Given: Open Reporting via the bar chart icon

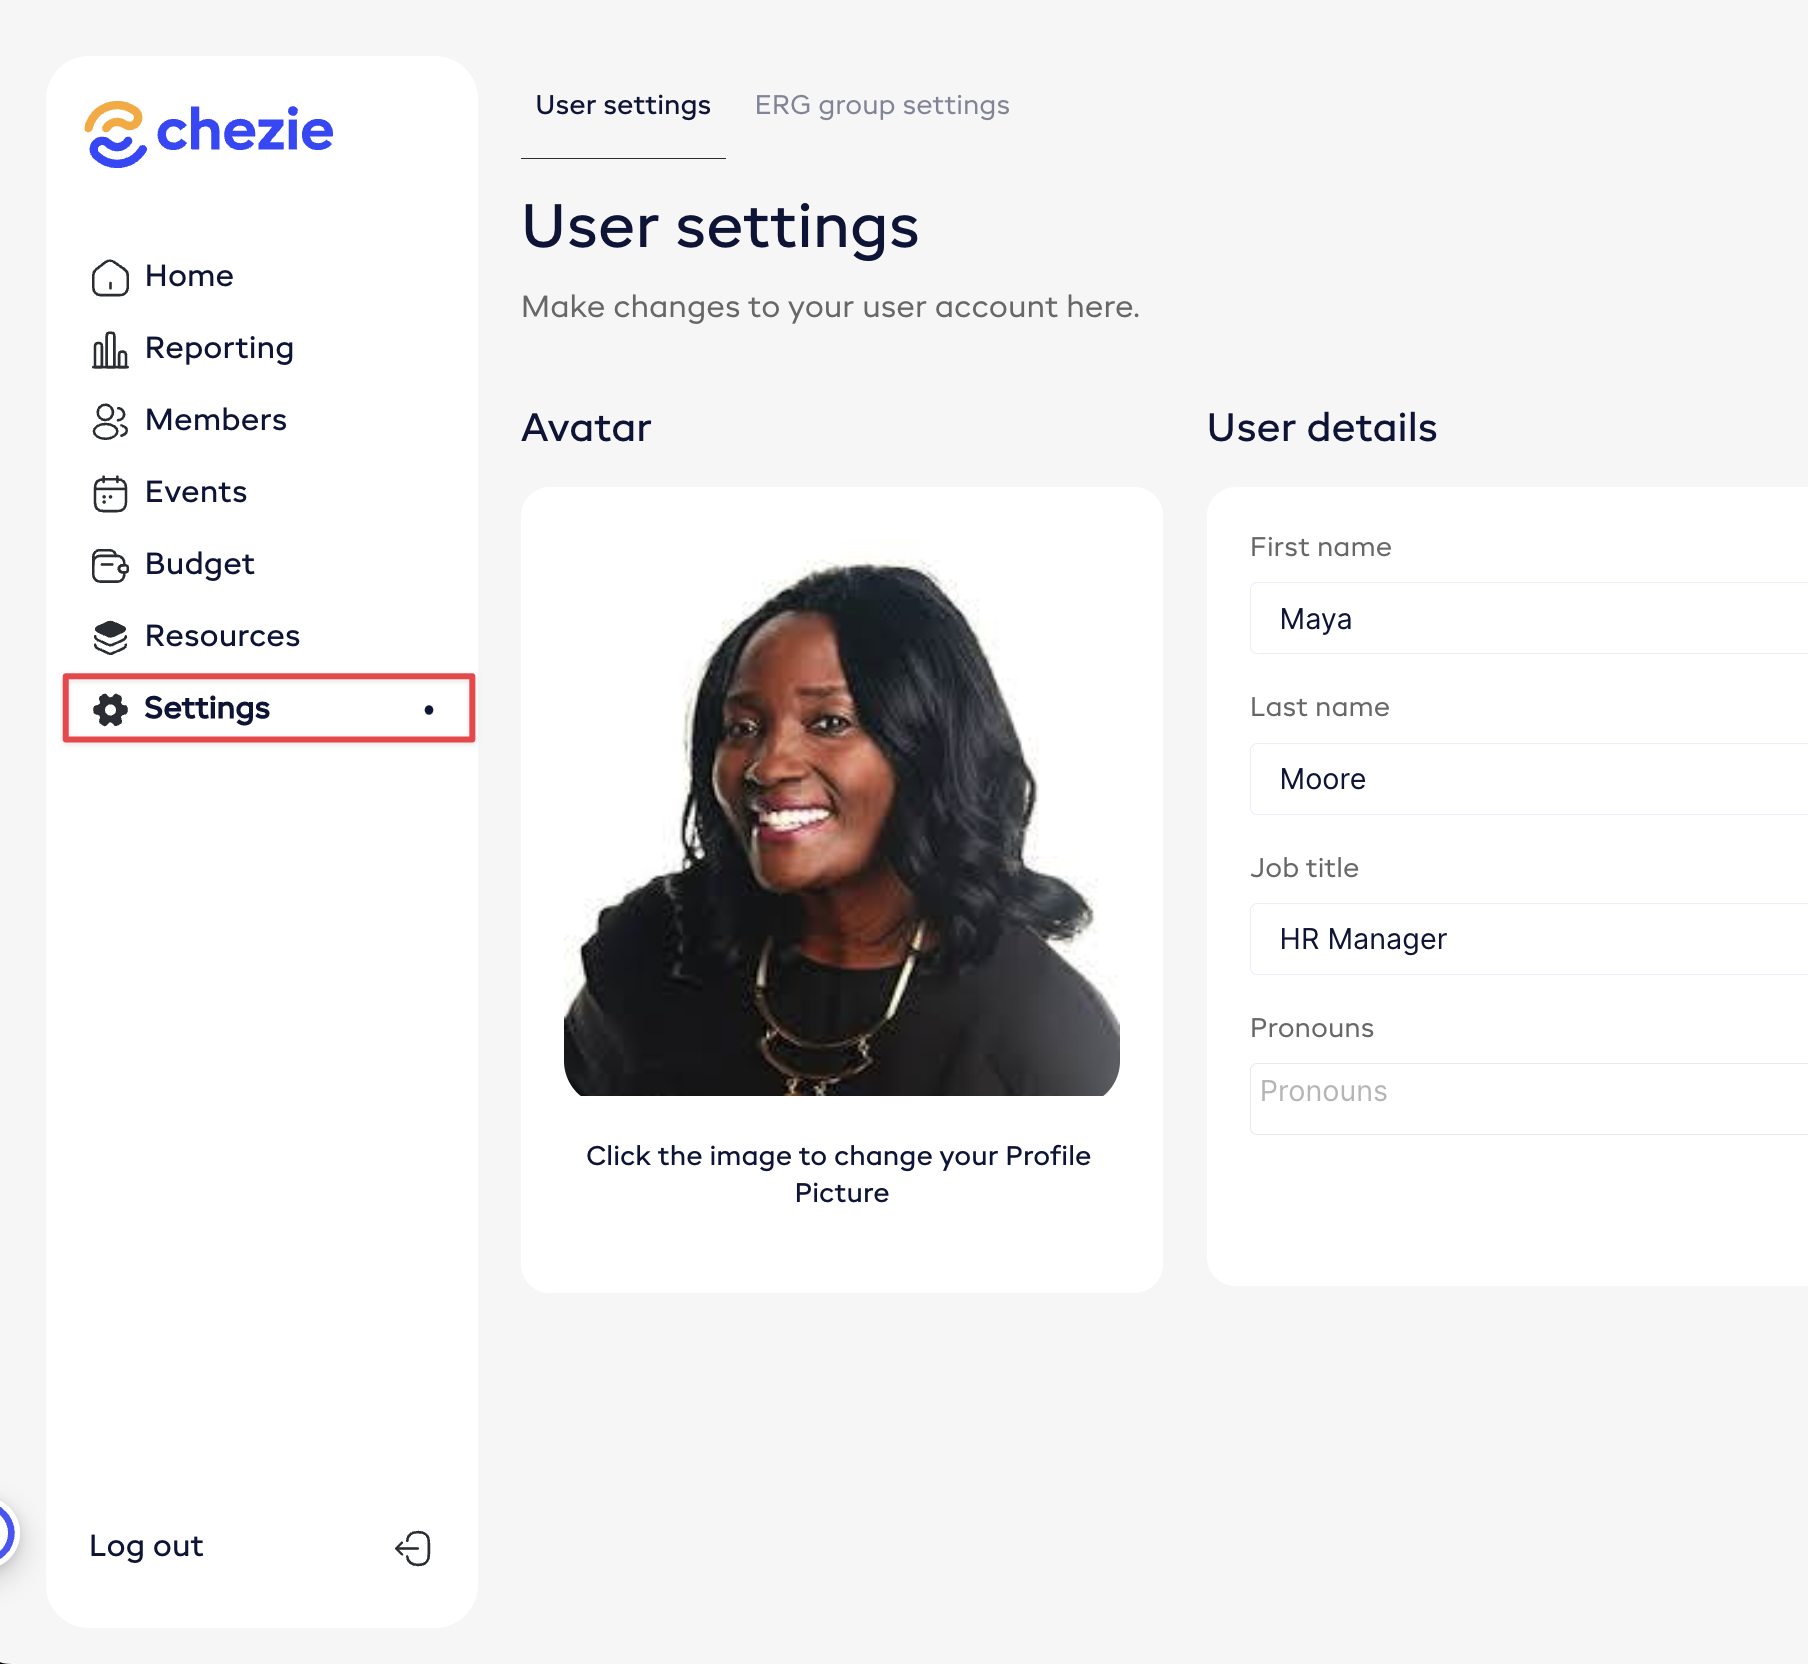Looking at the screenshot, I should (x=110, y=350).
